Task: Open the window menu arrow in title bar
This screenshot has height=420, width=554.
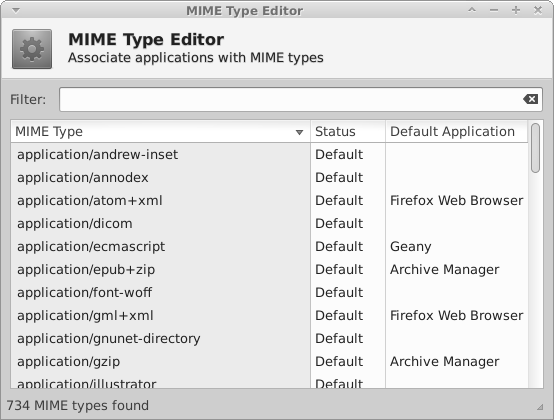Action: tap(16, 11)
